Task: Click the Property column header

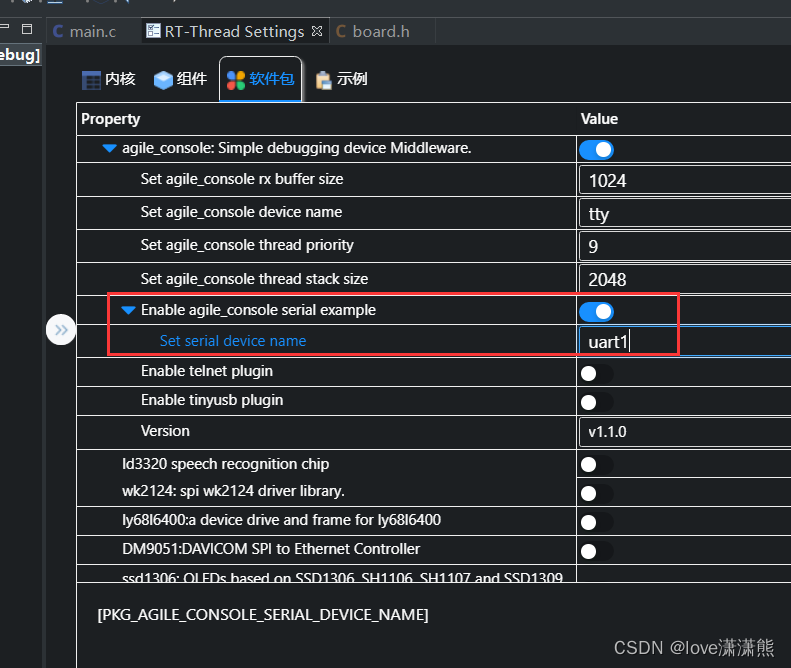Action: pos(326,119)
